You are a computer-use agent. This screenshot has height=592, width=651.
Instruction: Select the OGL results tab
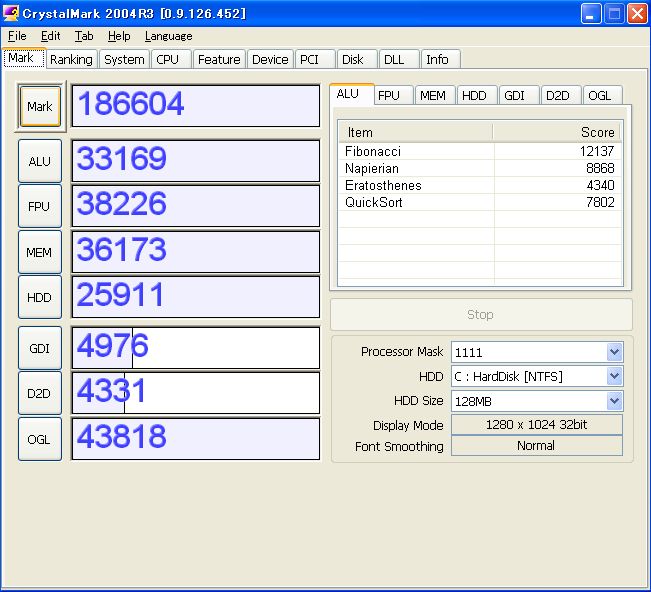click(x=600, y=95)
